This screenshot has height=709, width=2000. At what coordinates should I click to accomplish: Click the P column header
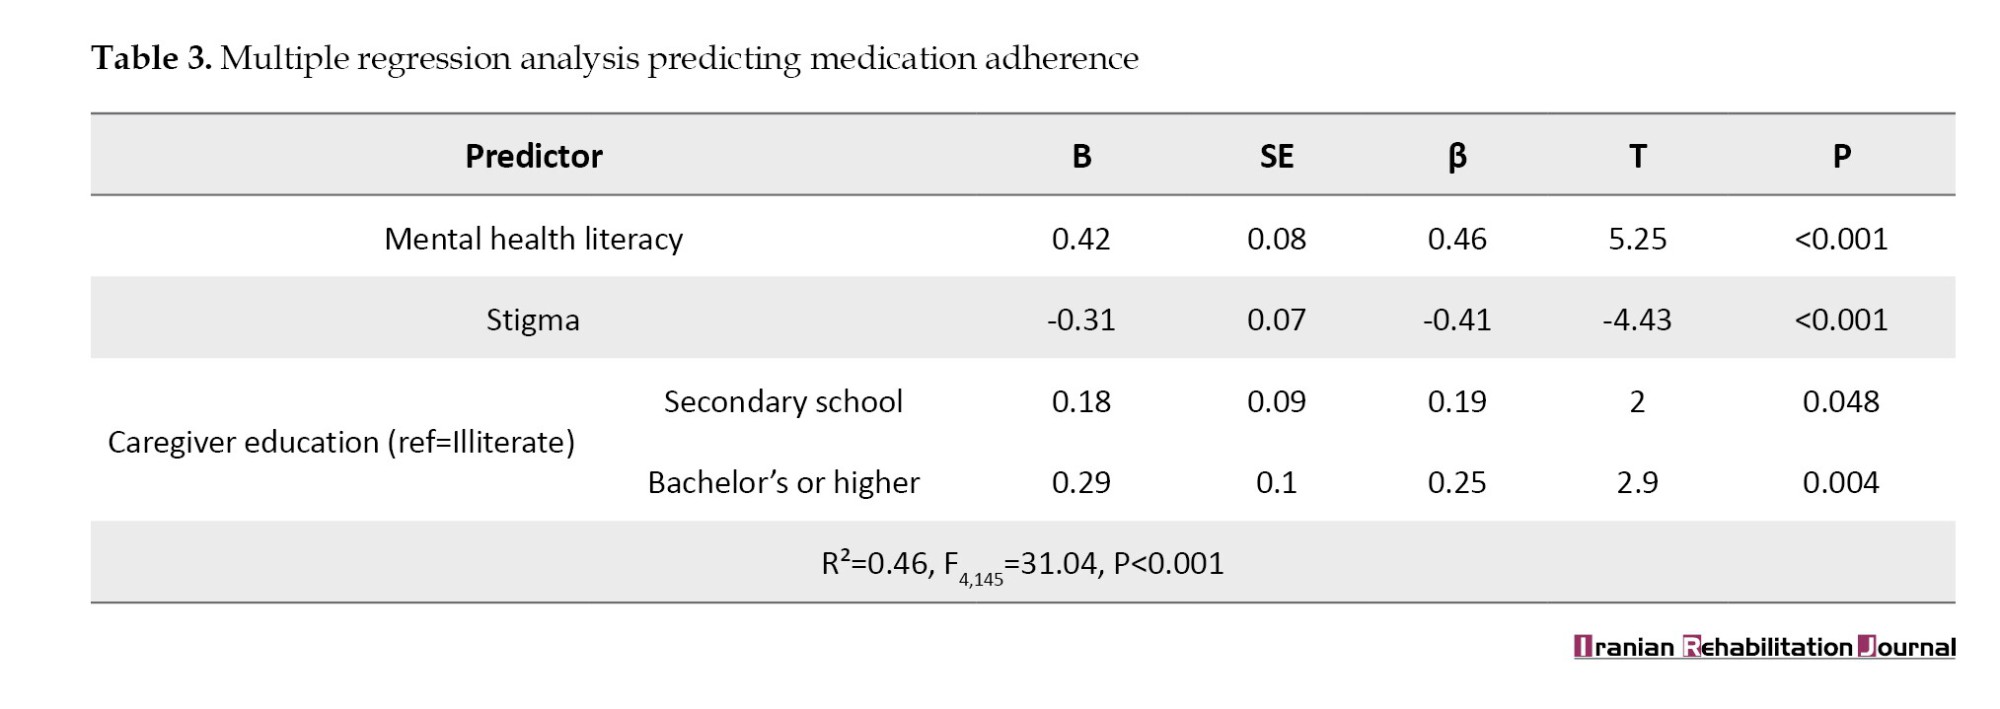point(1841,156)
